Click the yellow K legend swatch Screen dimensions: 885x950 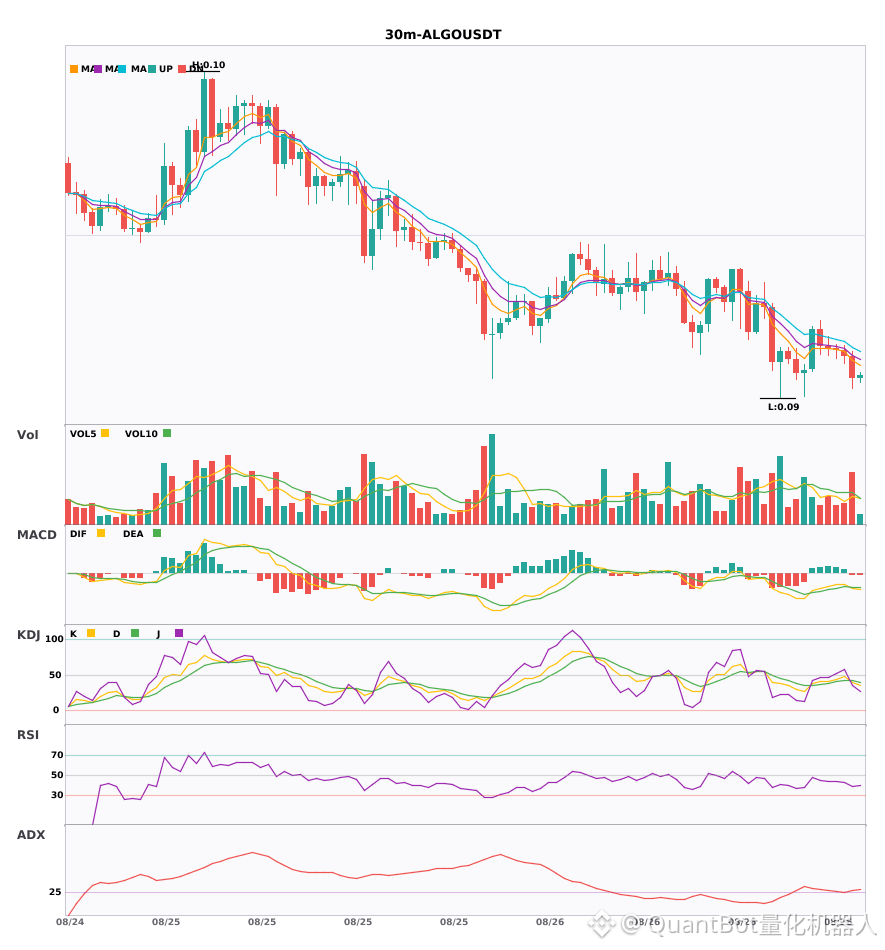pos(91,633)
